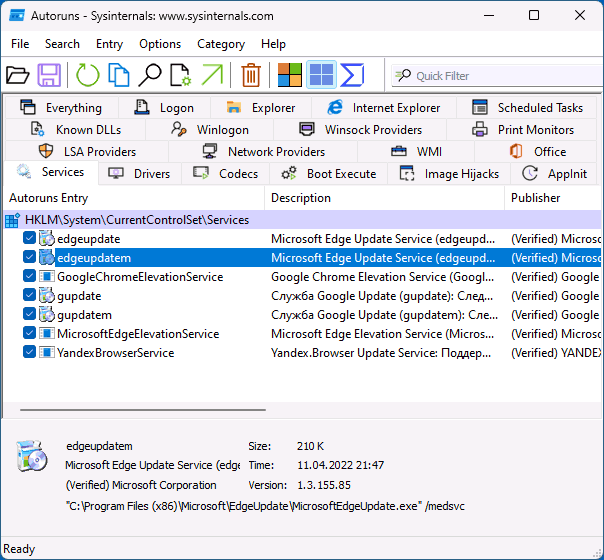
Task: Open the Scheduled Tasks tab
Action: click(x=528, y=108)
